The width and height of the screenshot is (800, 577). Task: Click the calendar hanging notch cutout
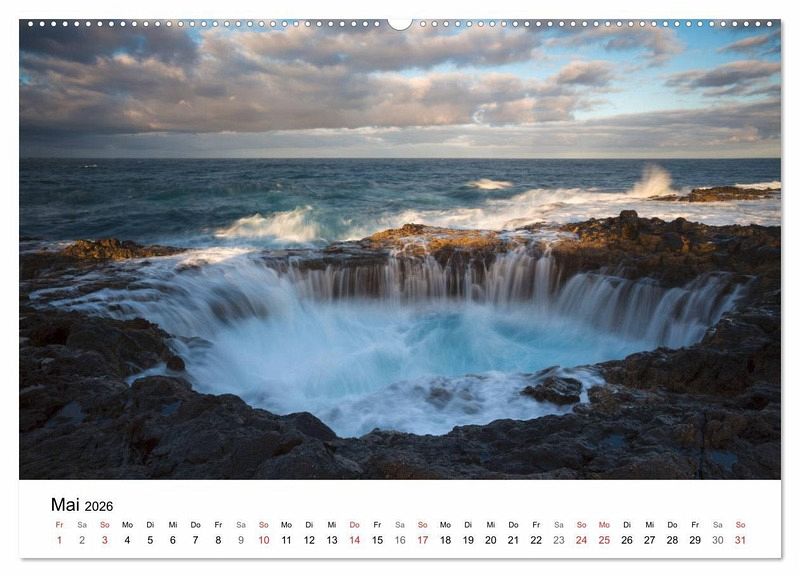[x=400, y=24]
